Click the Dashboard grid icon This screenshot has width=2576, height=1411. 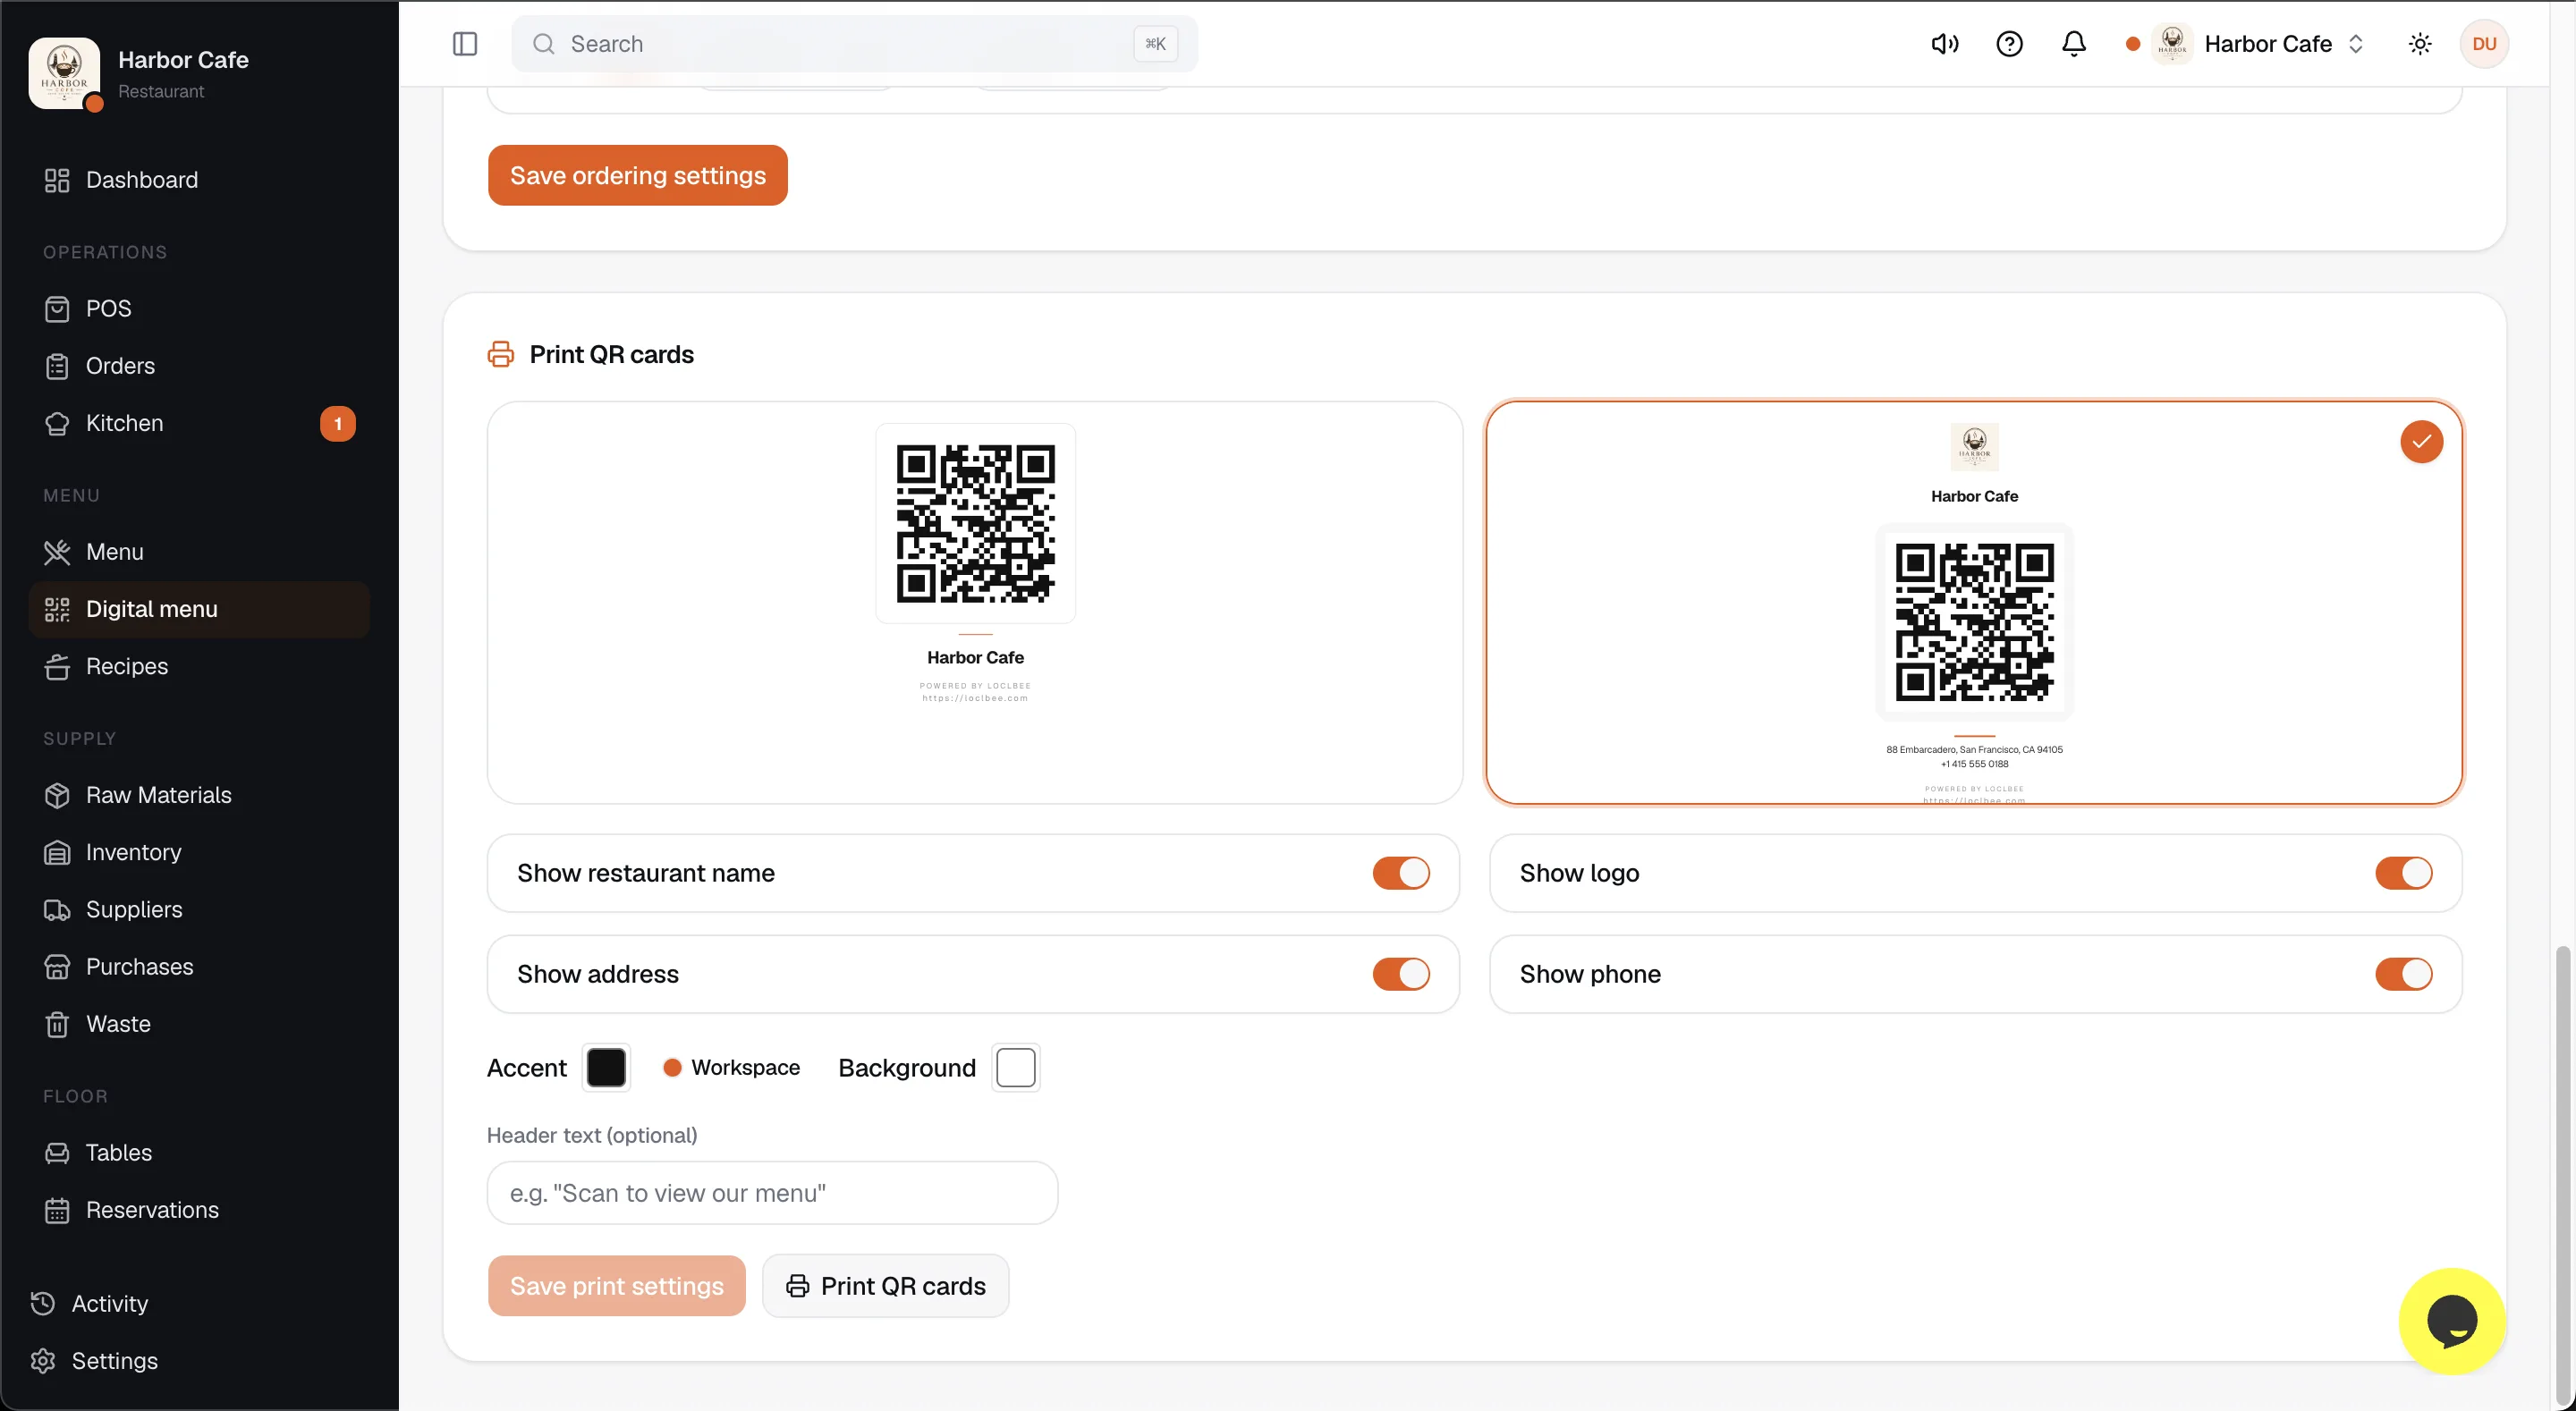57,180
